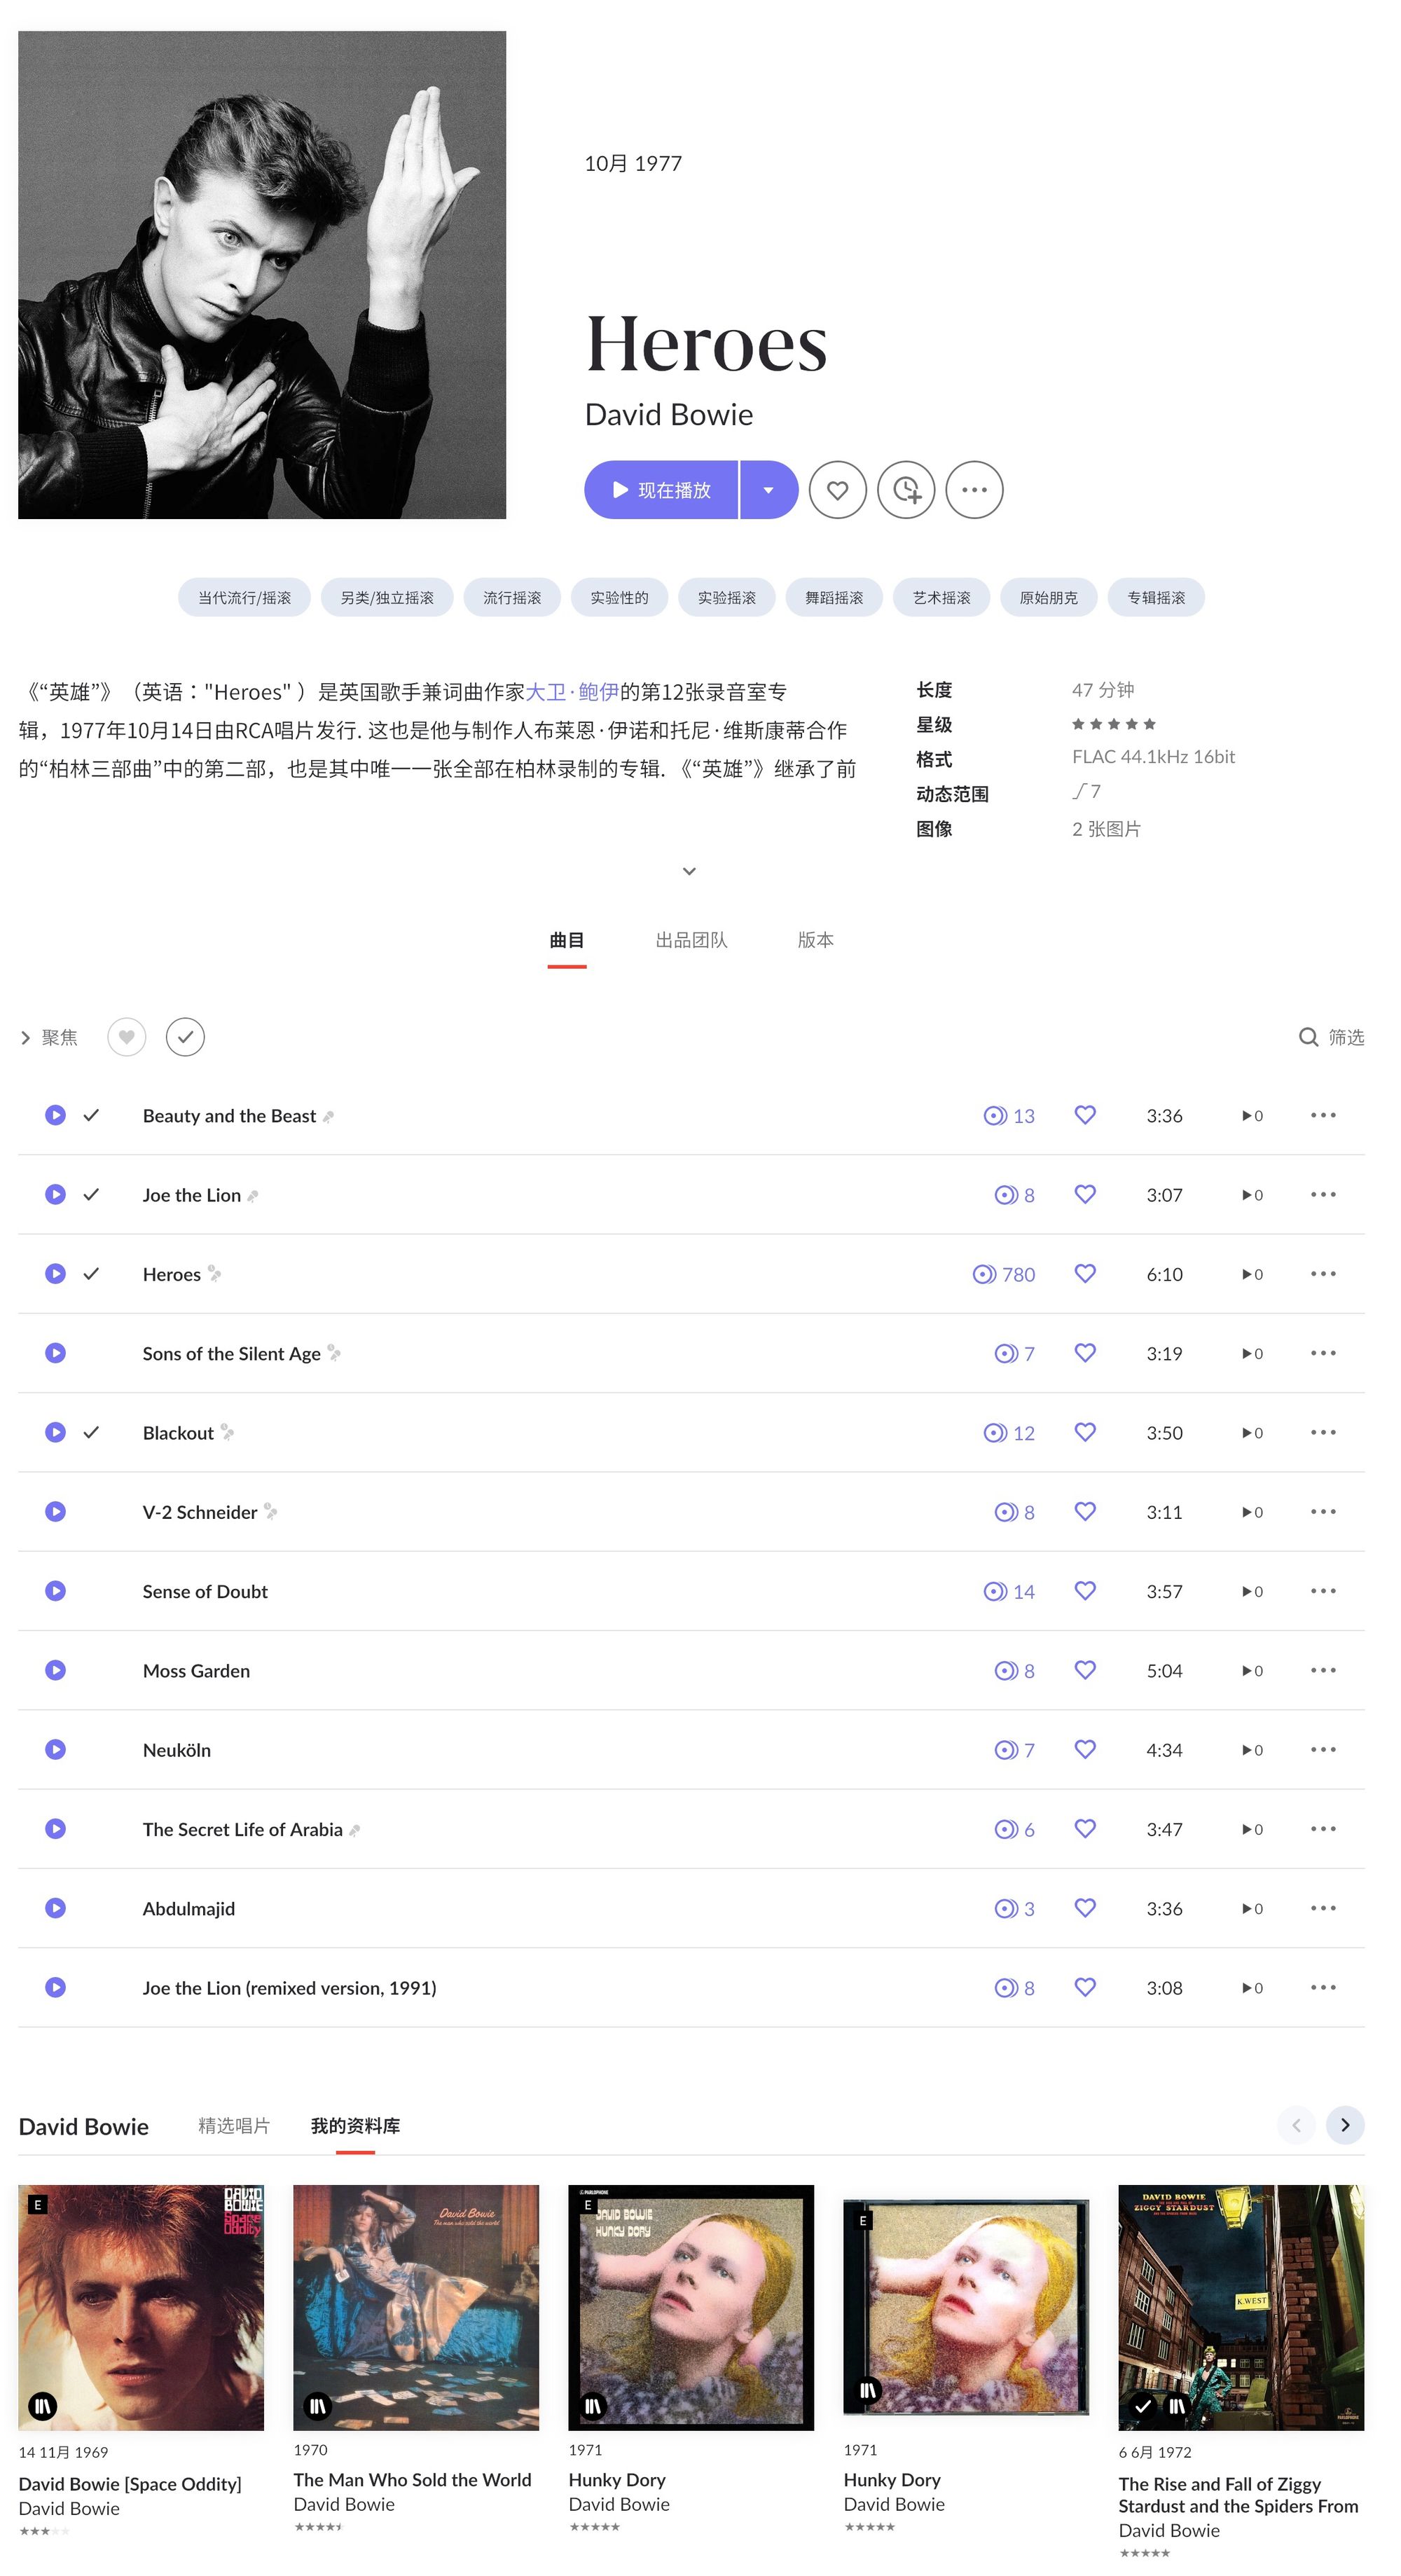Viewport: 1401px width, 2576px height.
Task: Click the 实验摇滚 genre tag
Action: click(x=726, y=597)
